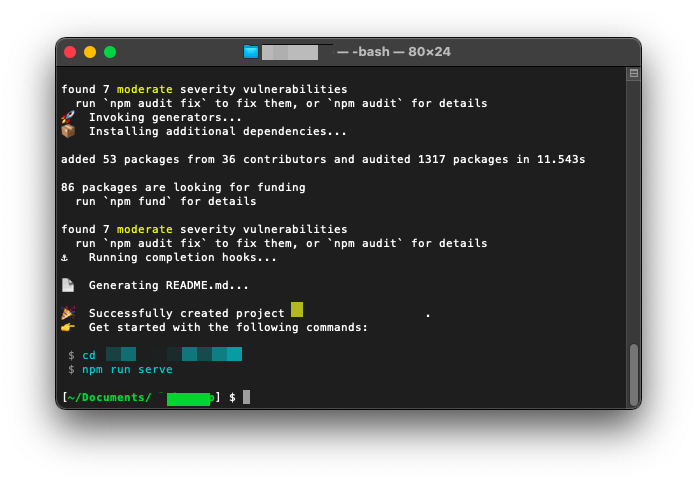Click the package box emoji before Installing
Image resolution: width=697 pixels, height=483 pixels.
coord(68,131)
